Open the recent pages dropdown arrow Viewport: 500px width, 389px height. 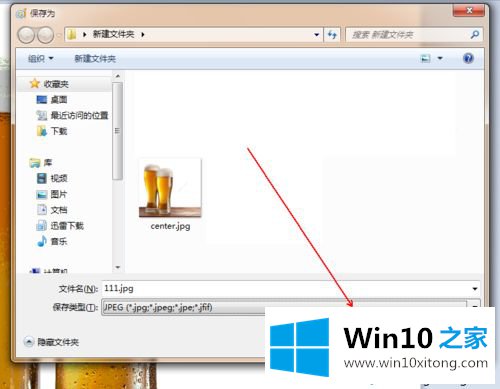58,35
